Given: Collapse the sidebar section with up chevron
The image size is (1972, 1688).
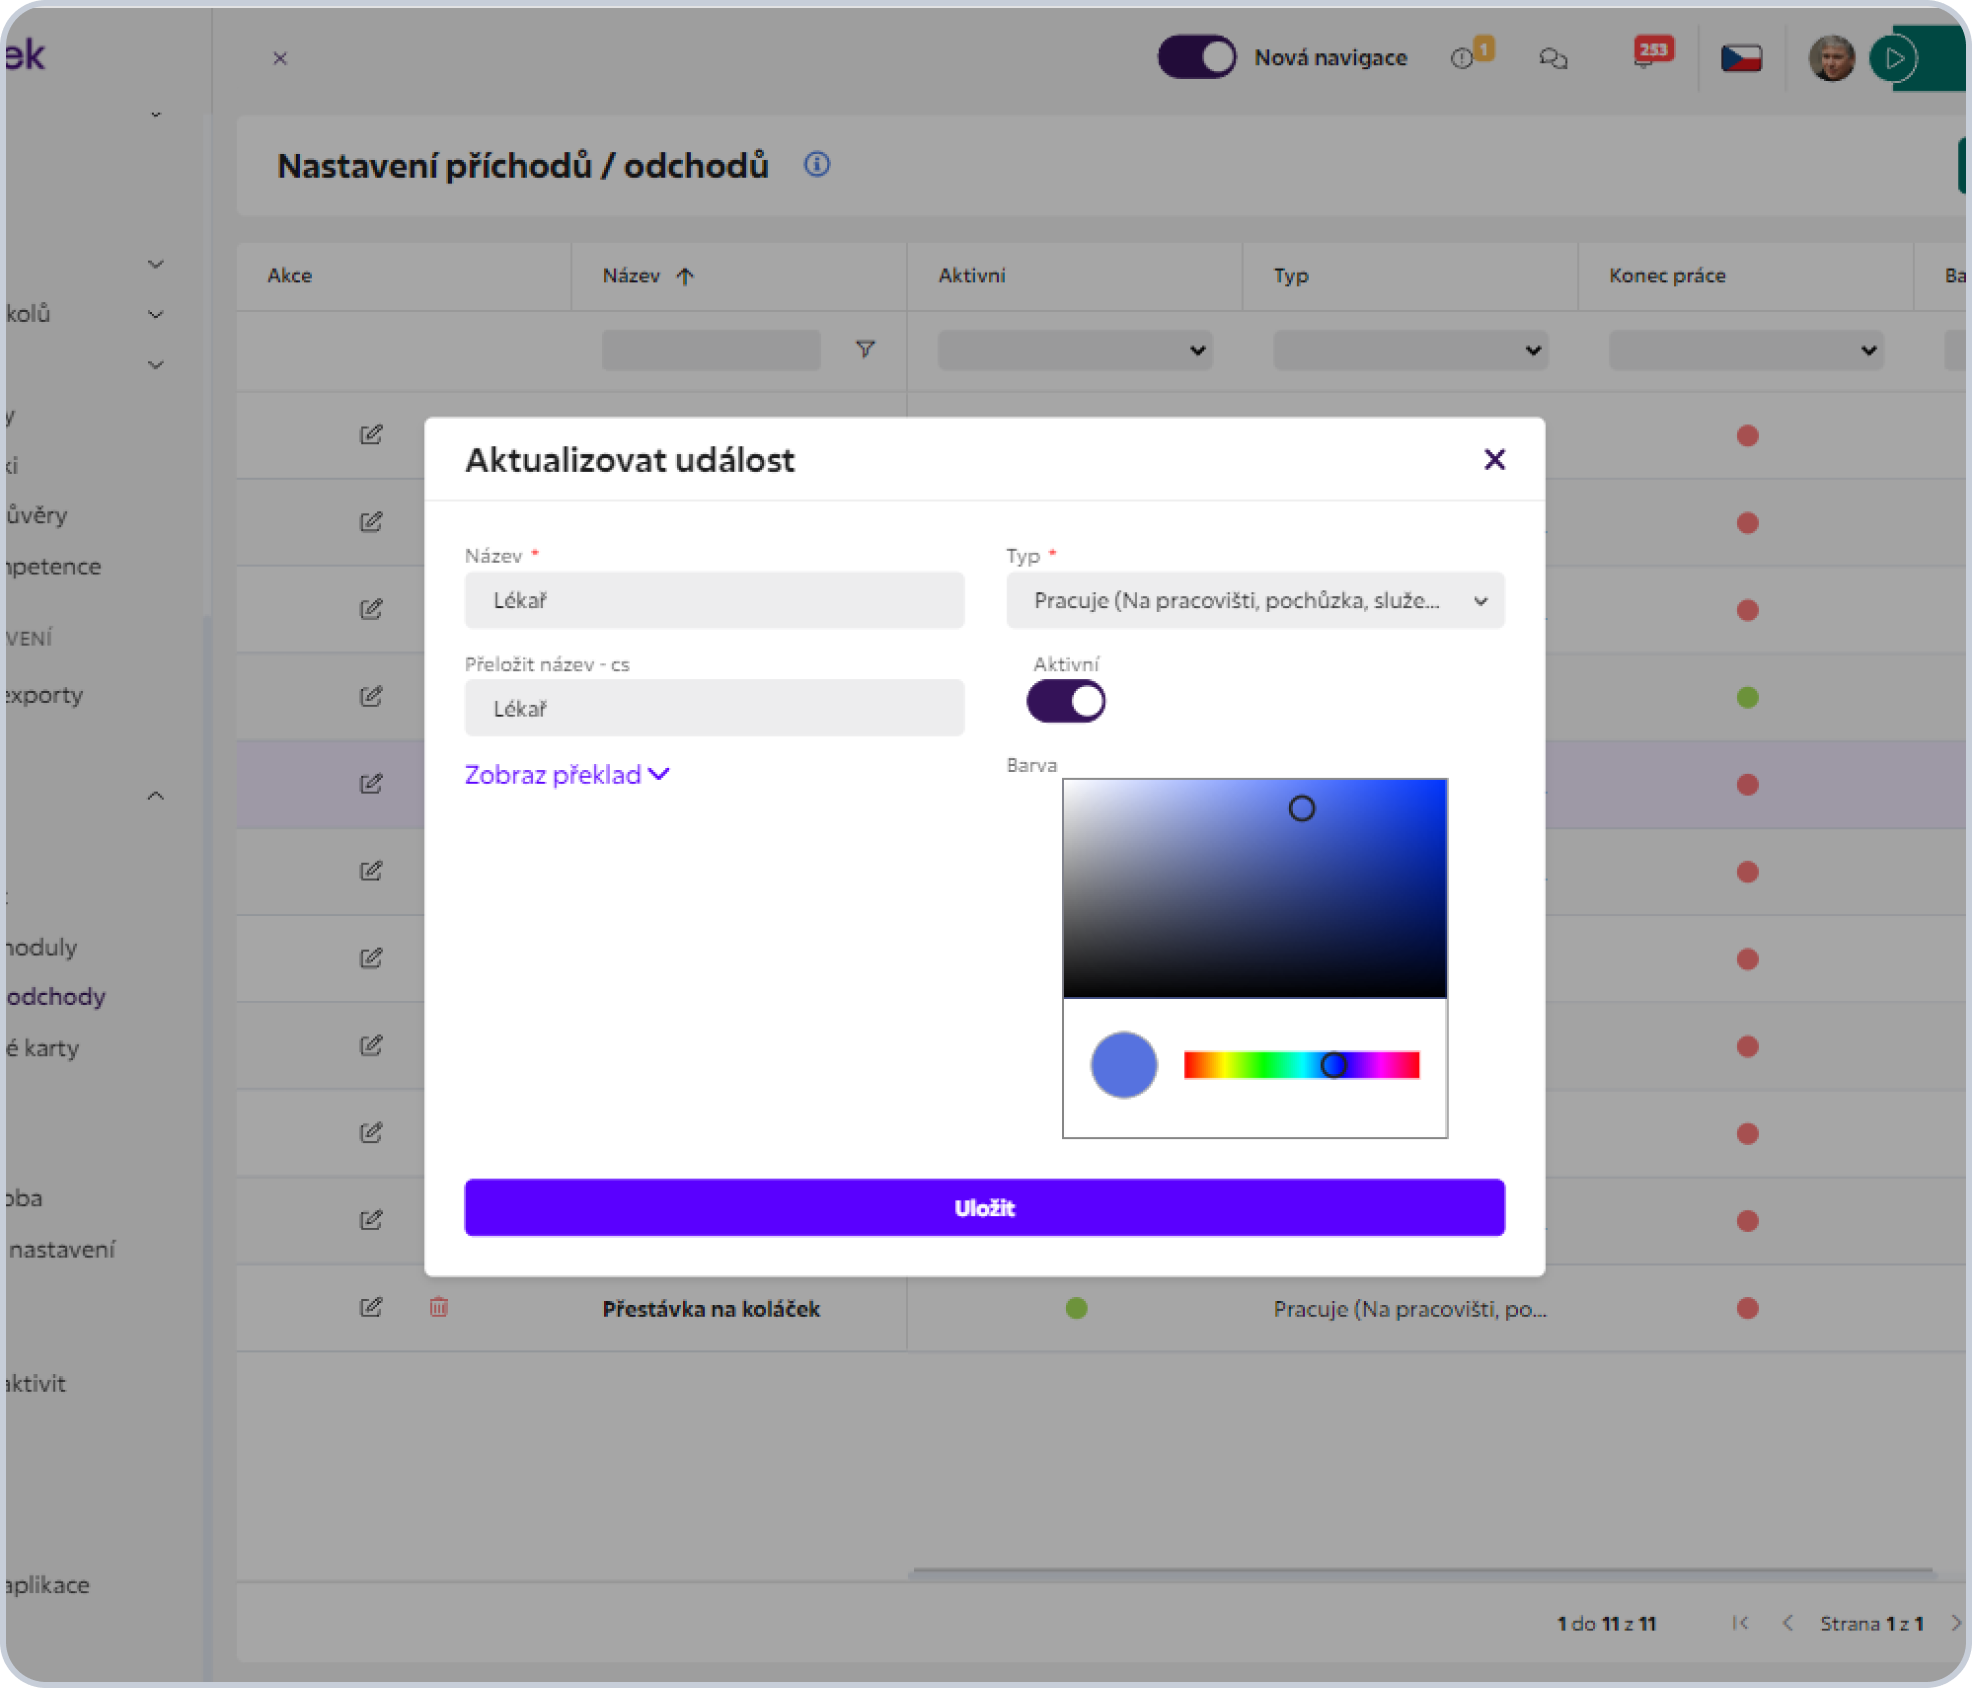Looking at the screenshot, I should coord(155,796).
